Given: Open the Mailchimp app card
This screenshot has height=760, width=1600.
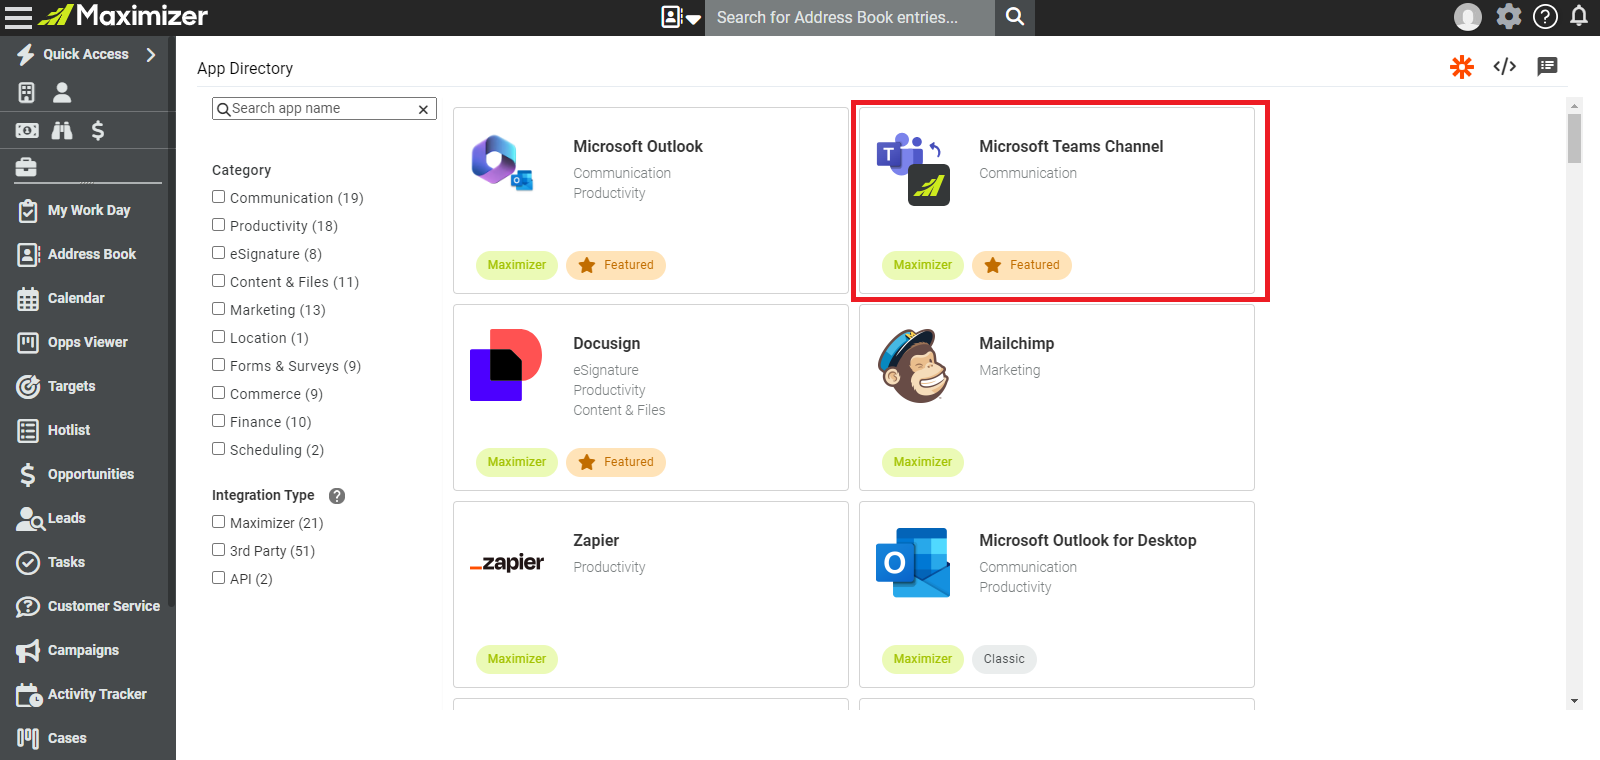Looking at the screenshot, I should (x=1057, y=398).
